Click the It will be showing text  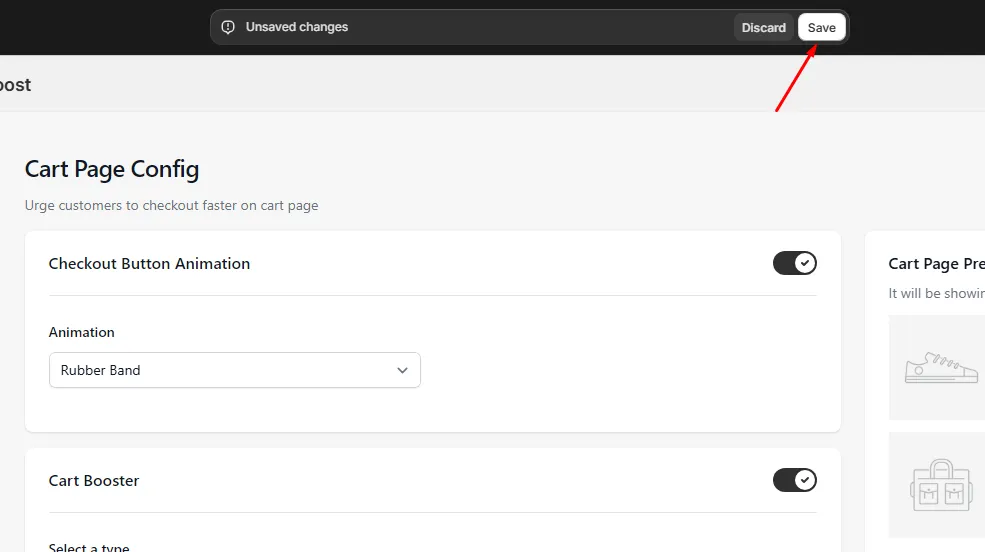coord(937,293)
